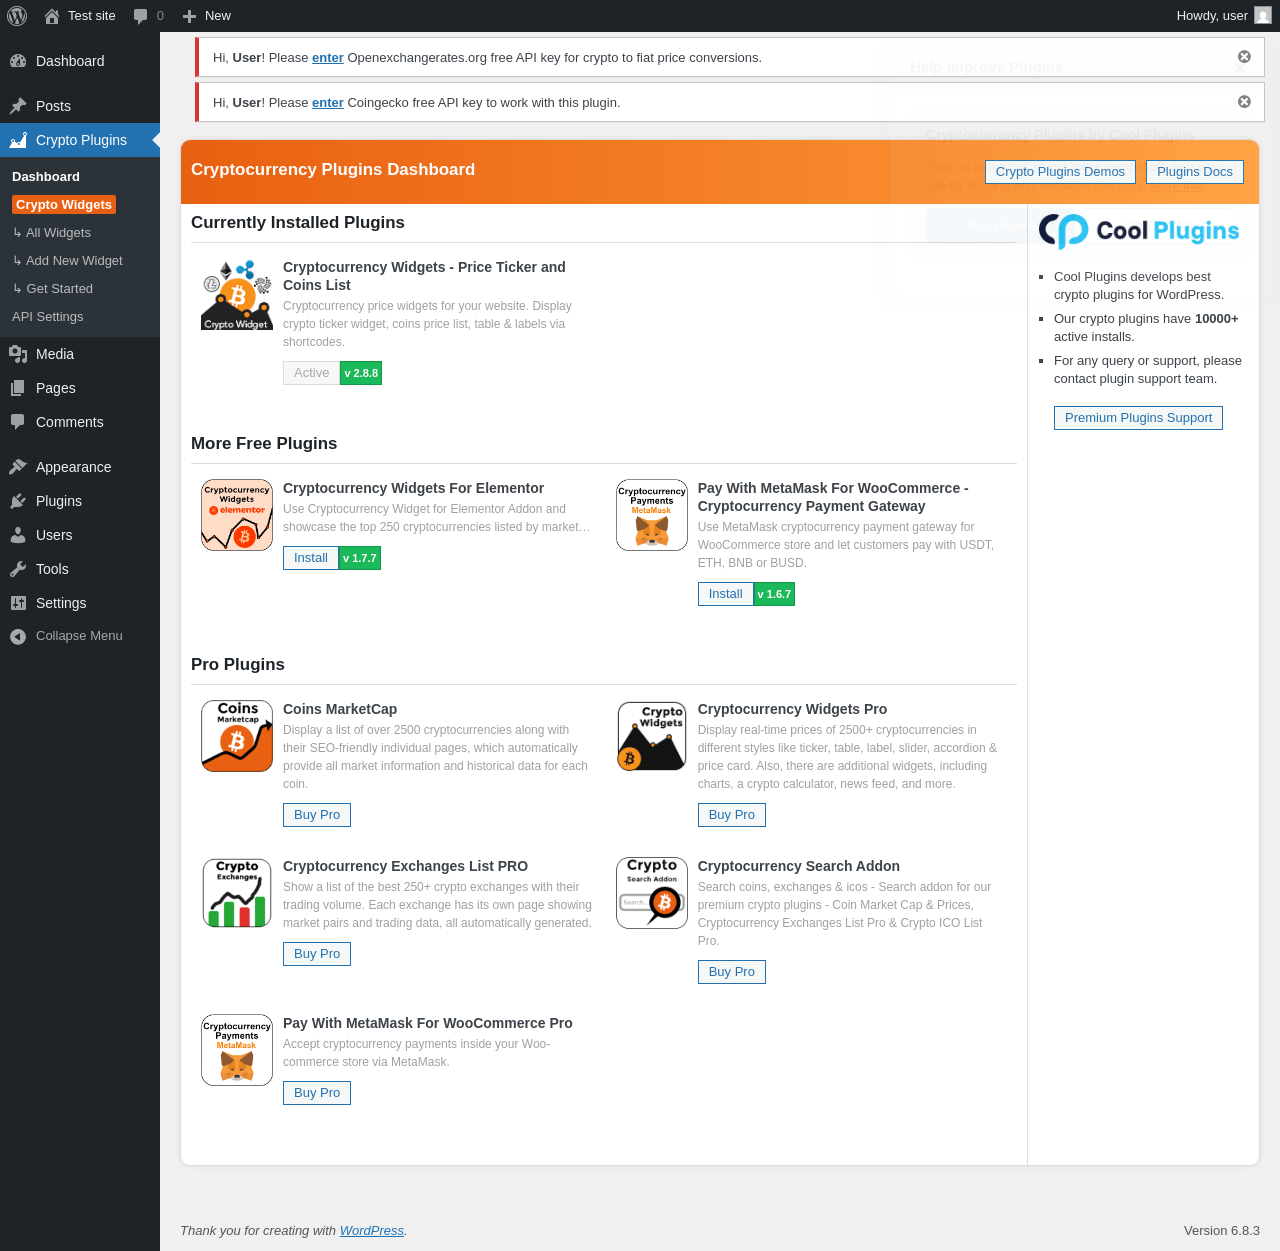Screen dimensions: 1280x1251
Task: Click Cryptocurrency Widgets For Elementor icon
Action: (x=237, y=515)
